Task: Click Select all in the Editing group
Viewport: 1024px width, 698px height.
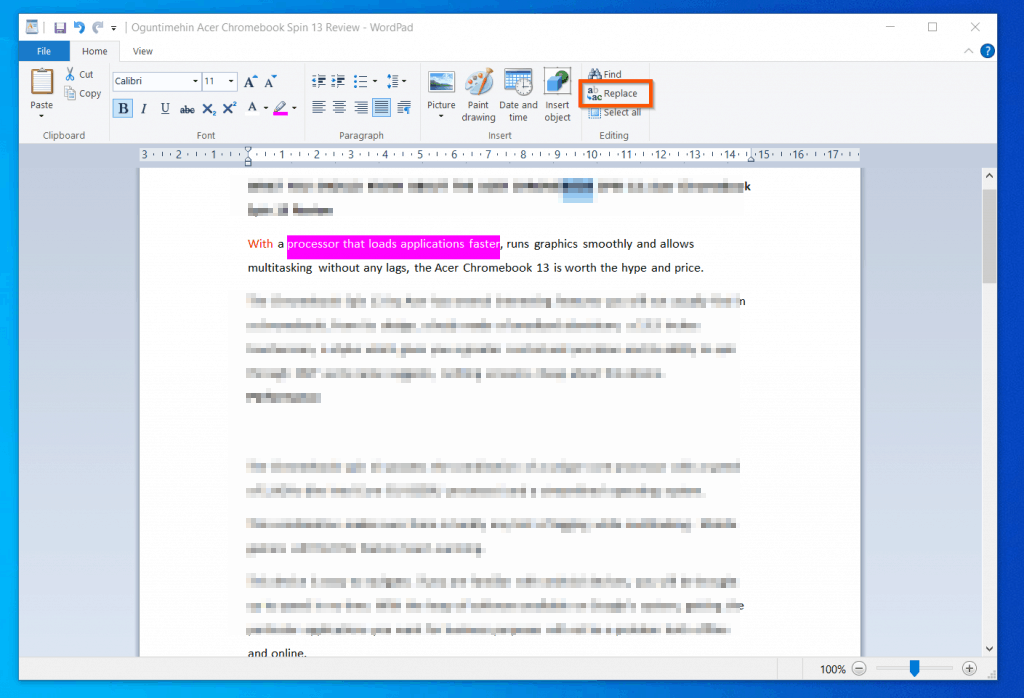Action: pyautogui.click(x=614, y=112)
